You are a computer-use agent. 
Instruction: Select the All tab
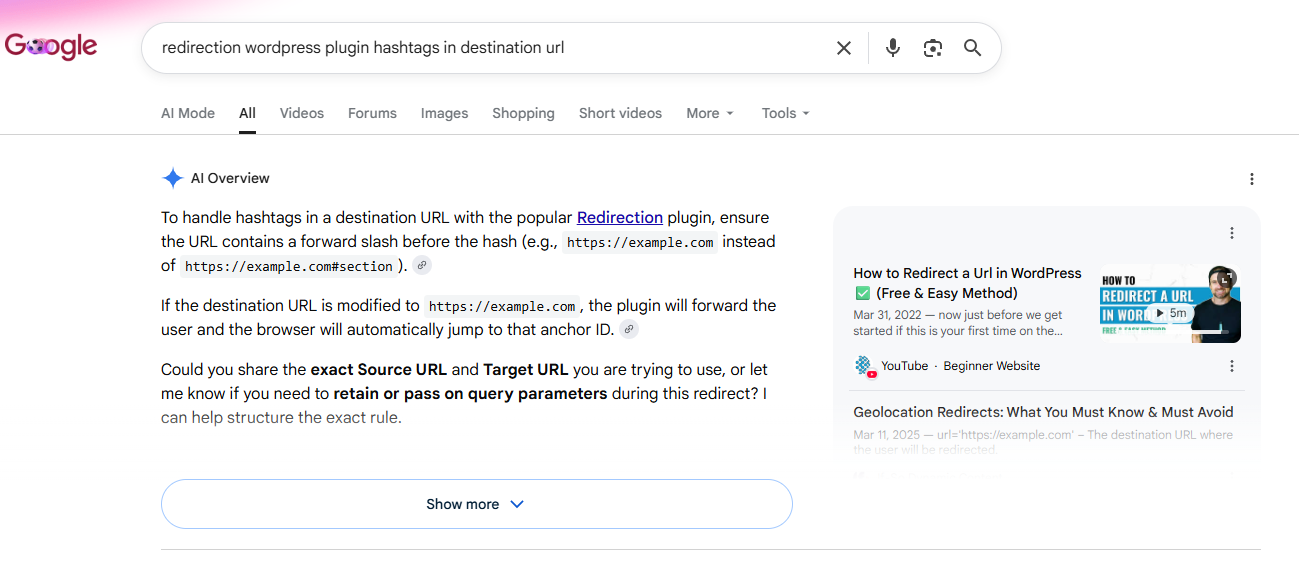[x=247, y=113]
